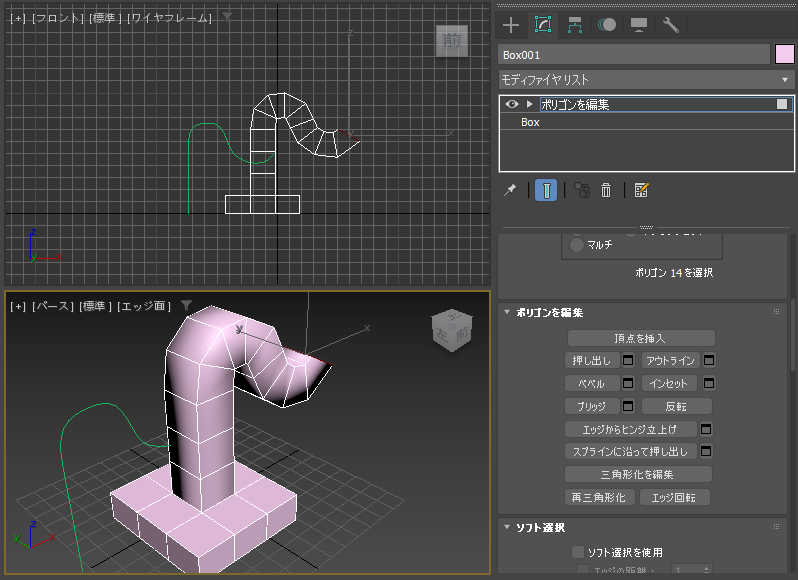Click ソフト選択 rollout drag grip
This screenshot has height=580, width=798.
(776, 527)
